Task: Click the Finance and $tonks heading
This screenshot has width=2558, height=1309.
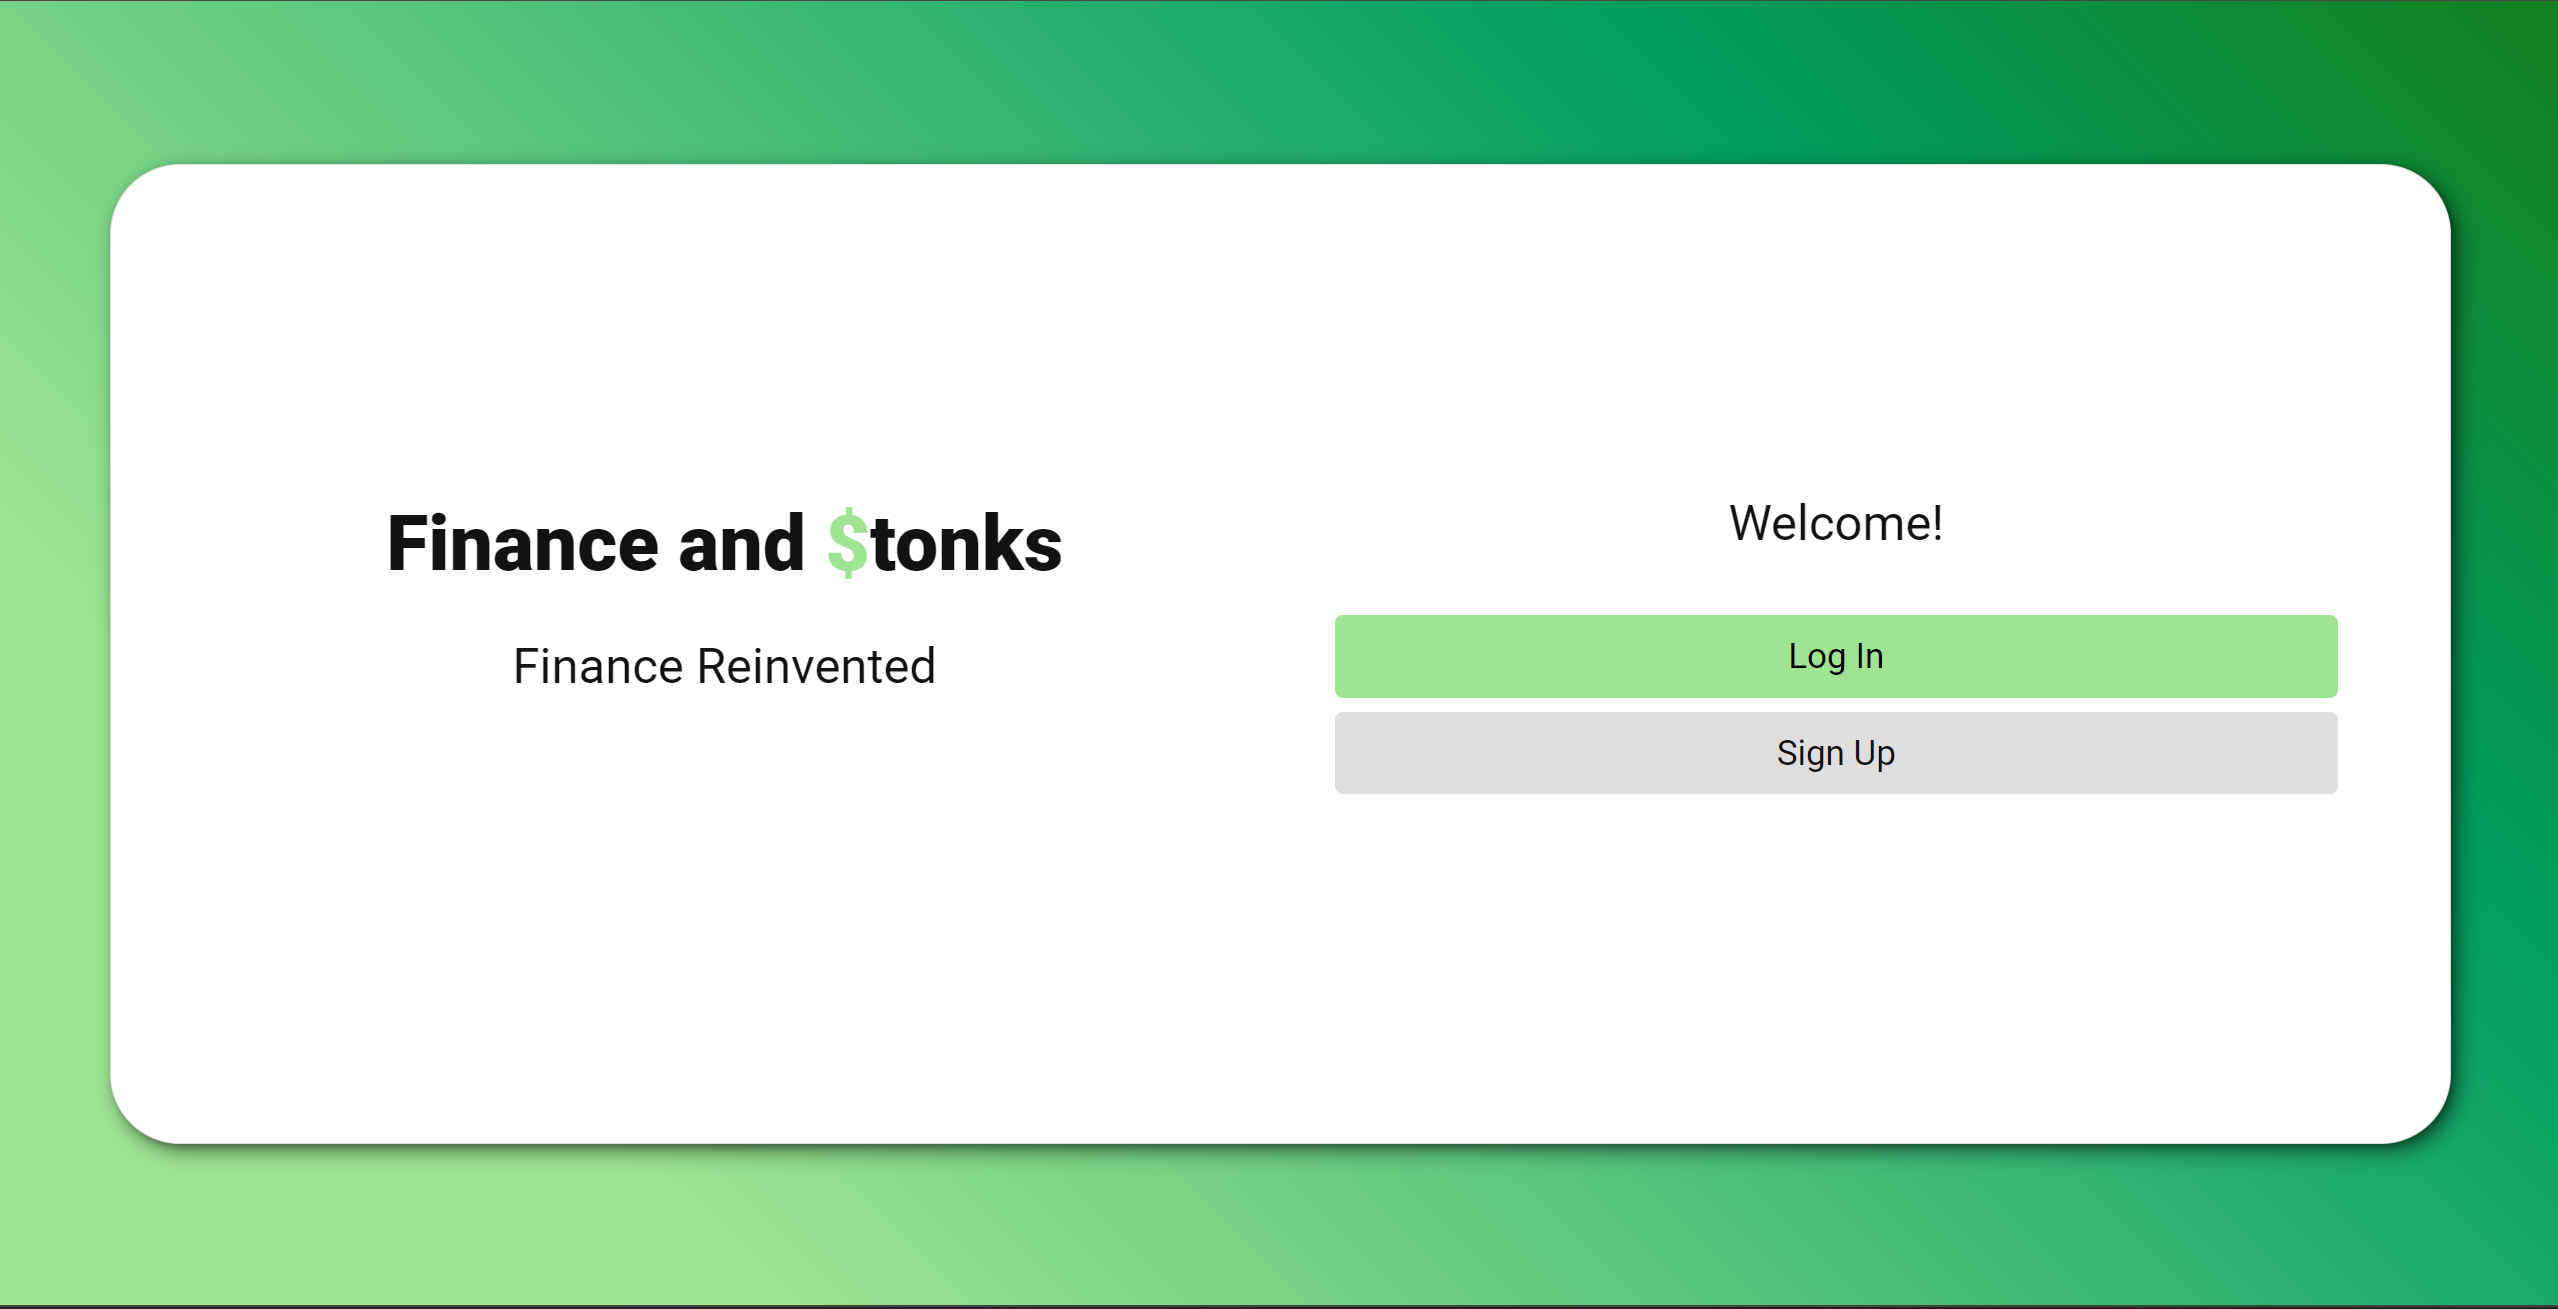Action: click(724, 543)
